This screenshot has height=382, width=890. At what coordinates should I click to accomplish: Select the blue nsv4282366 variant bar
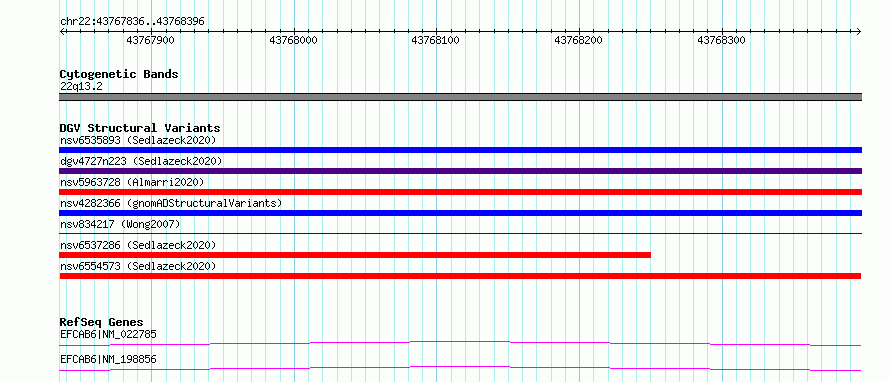tap(460, 213)
